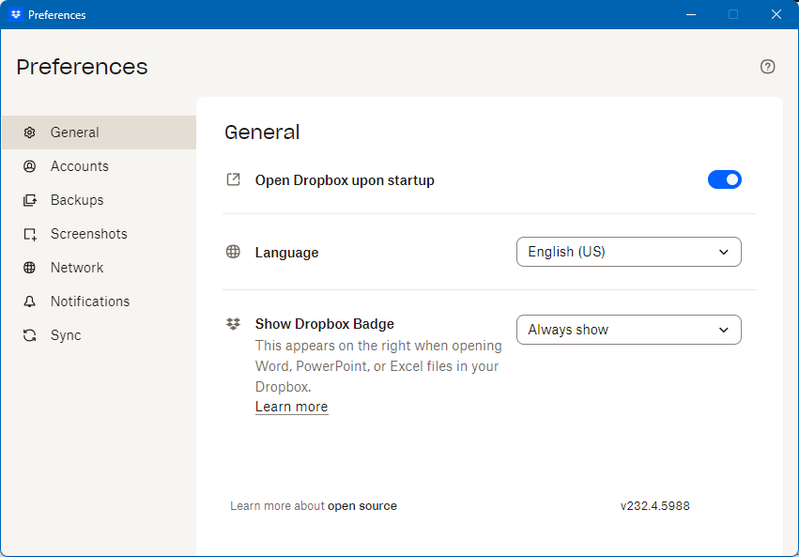Minimize the Preferences window
799x557 pixels.
coord(688,15)
